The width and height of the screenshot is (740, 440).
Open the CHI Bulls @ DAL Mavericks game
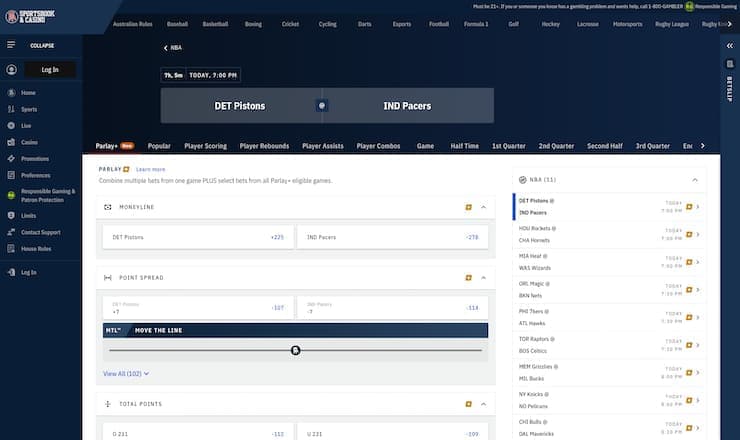(609, 428)
